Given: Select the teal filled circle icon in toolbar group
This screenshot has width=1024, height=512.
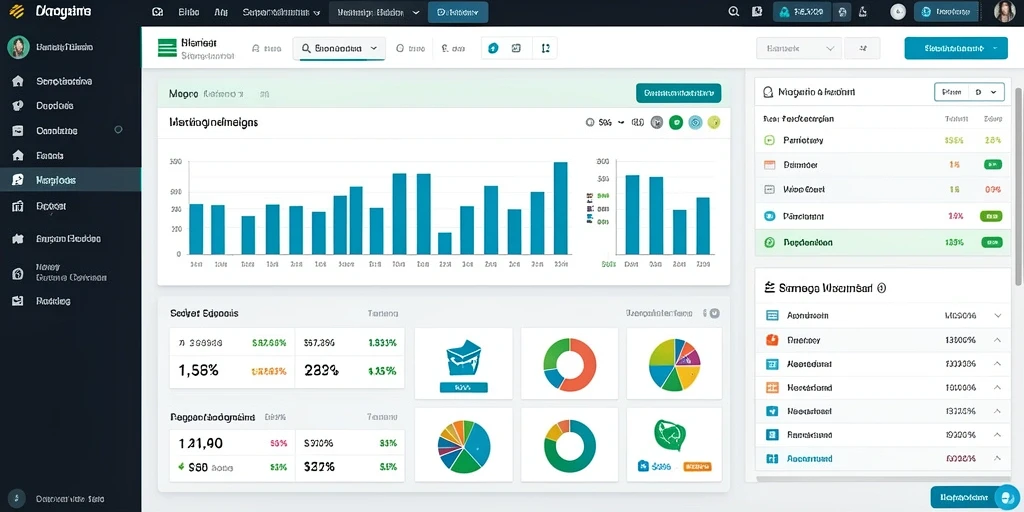Looking at the screenshot, I should [494, 48].
